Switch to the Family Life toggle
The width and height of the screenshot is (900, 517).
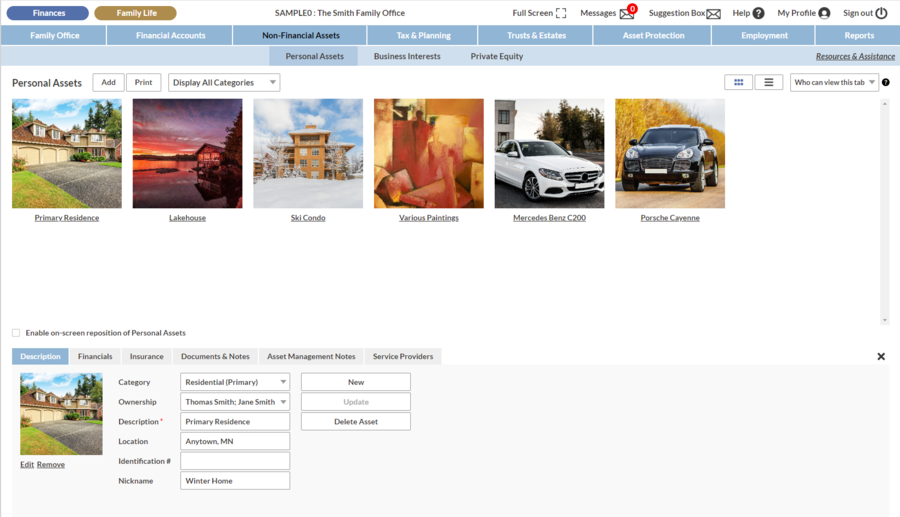point(135,13)
